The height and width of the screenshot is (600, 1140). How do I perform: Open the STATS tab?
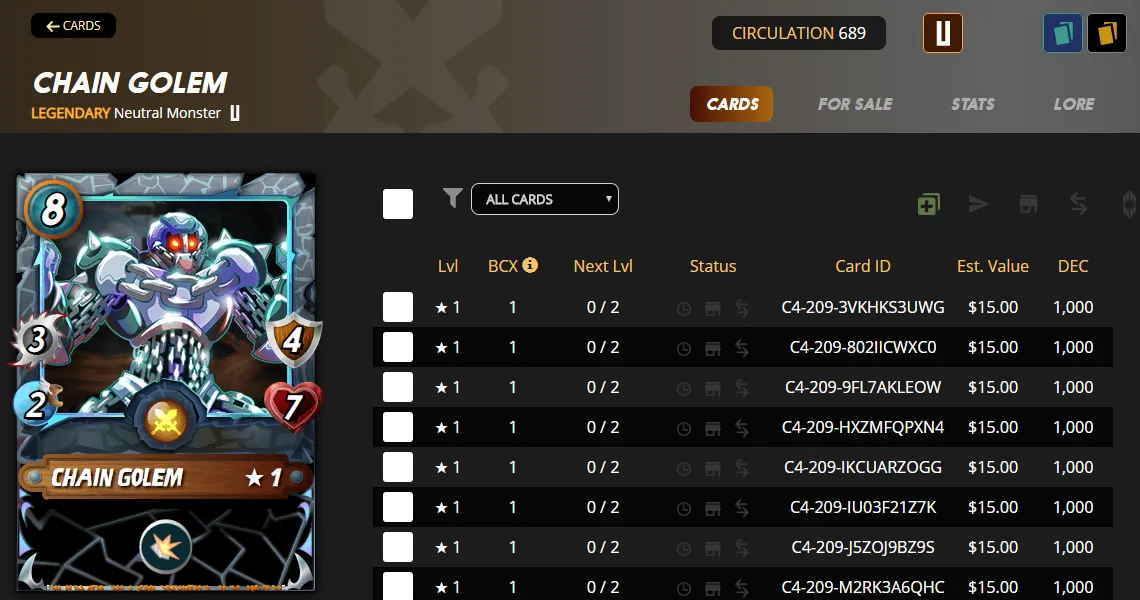point(973,104)
